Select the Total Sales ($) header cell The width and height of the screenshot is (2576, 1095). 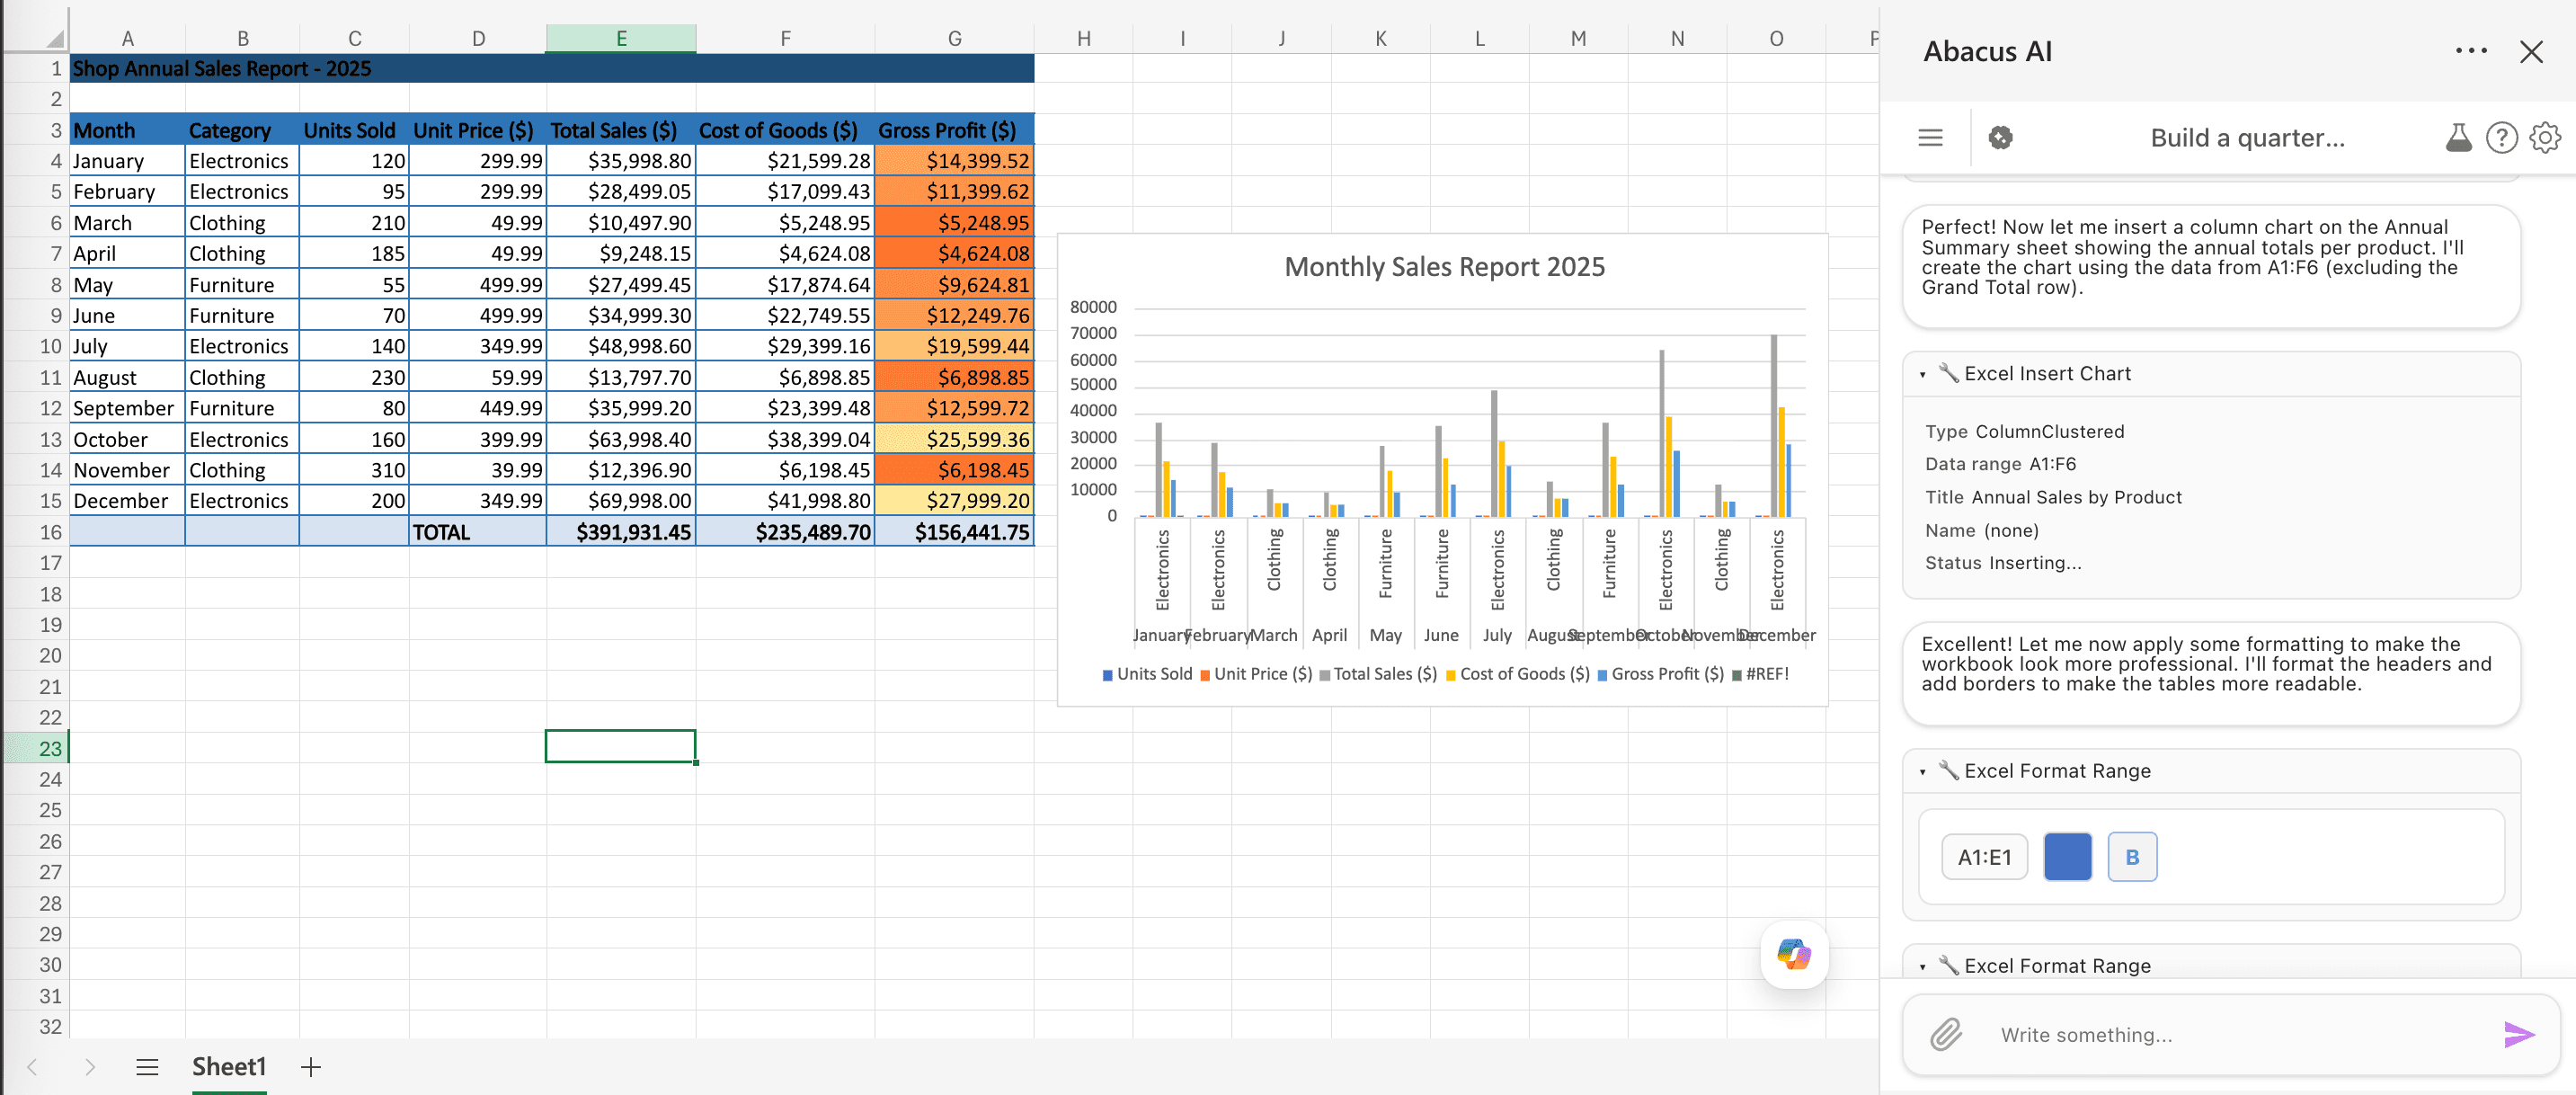pos(621,130)
